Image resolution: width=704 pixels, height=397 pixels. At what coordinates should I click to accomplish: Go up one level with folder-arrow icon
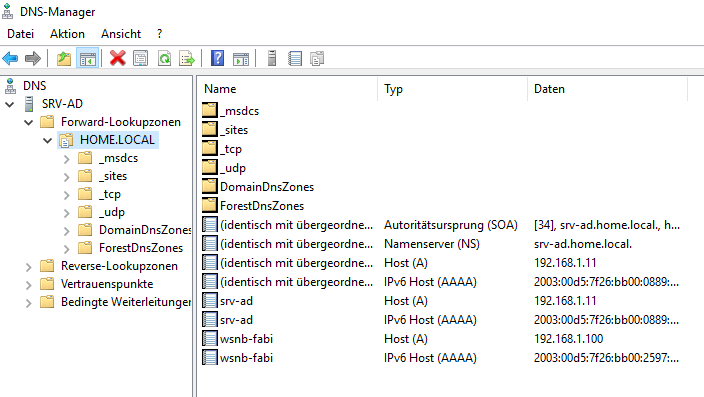point(64,58)
